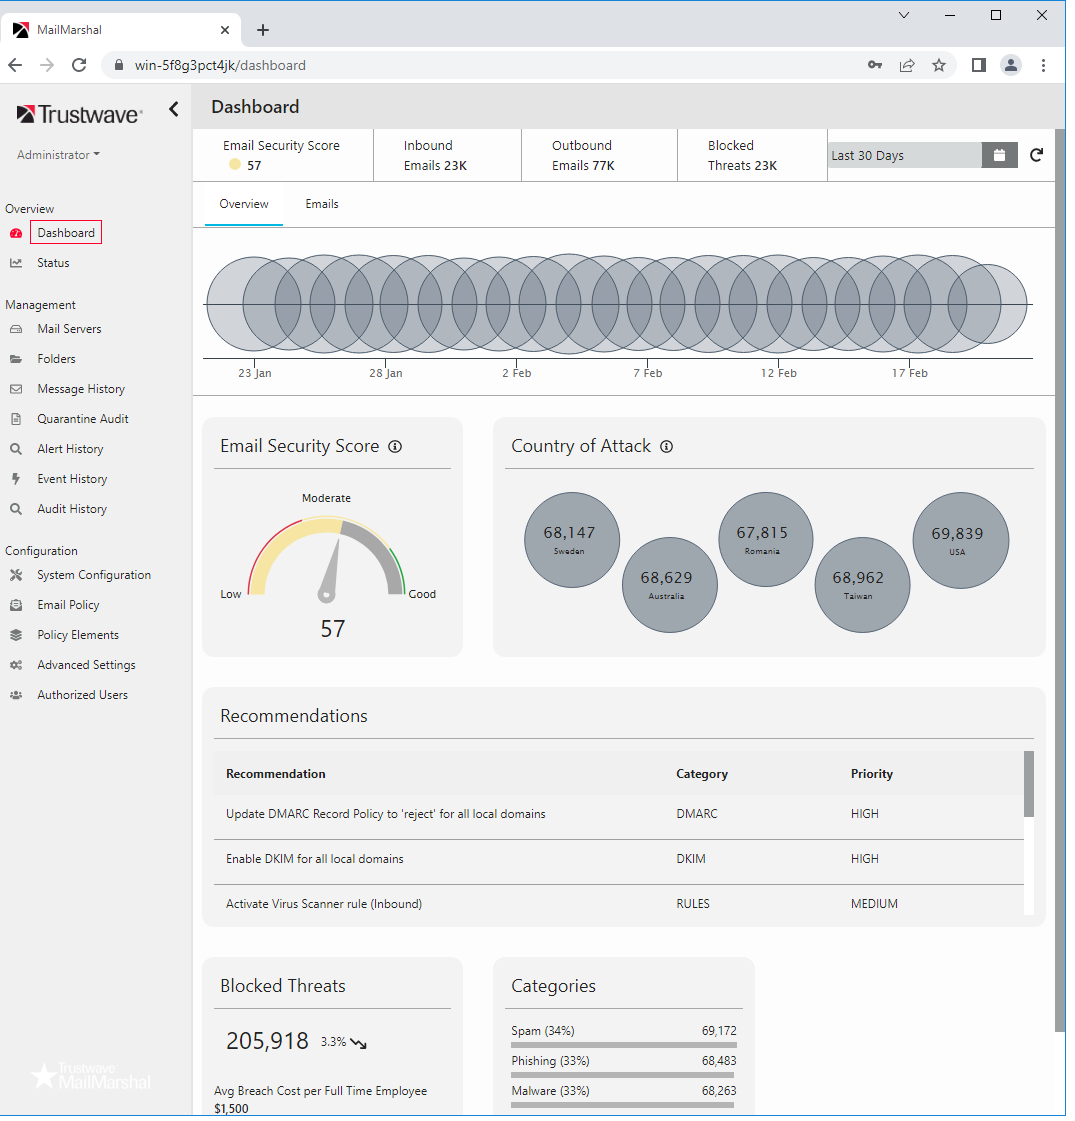The width and height of the screenshot is (1075, 1121).
Task: Open the Administrator user dropdown
Action: (59, 155)
